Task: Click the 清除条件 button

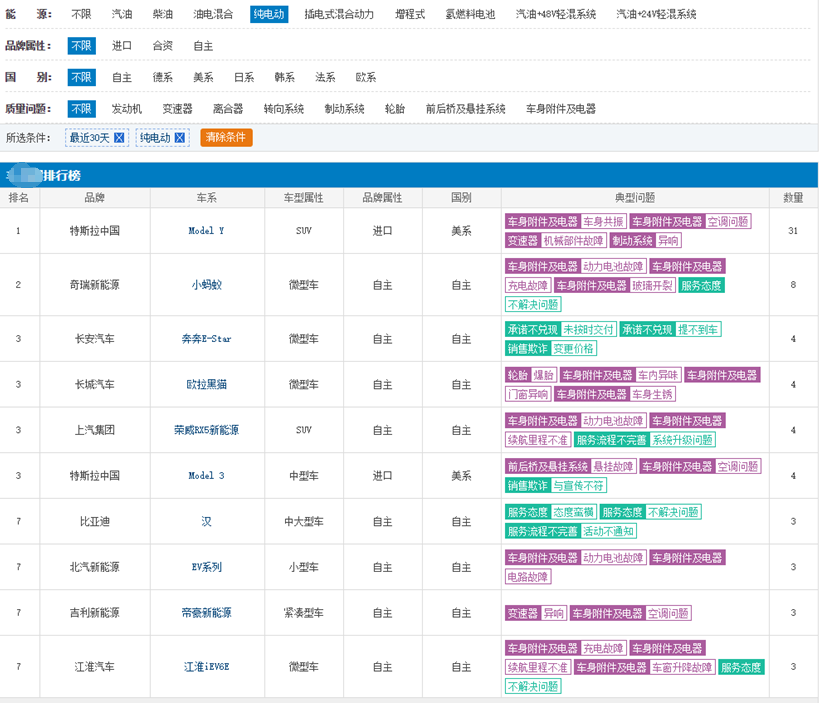Action: 226,138
